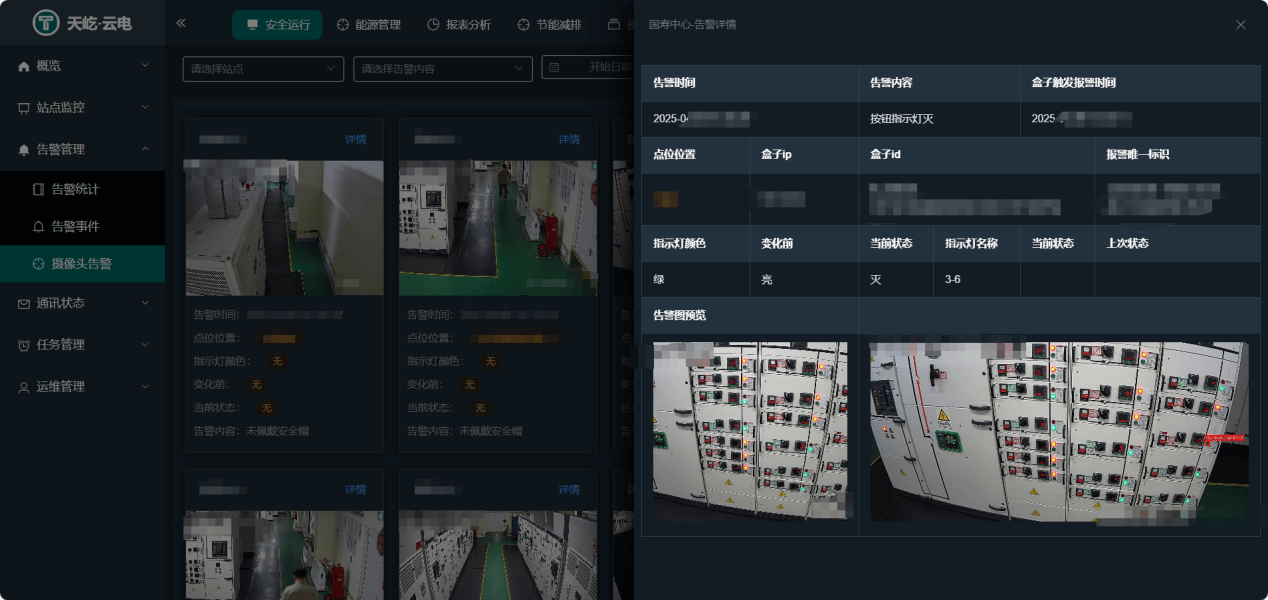Click the user icon beside 运维管理
The width and height of the screenshot is (1268, 600).
tap(24, 387)
